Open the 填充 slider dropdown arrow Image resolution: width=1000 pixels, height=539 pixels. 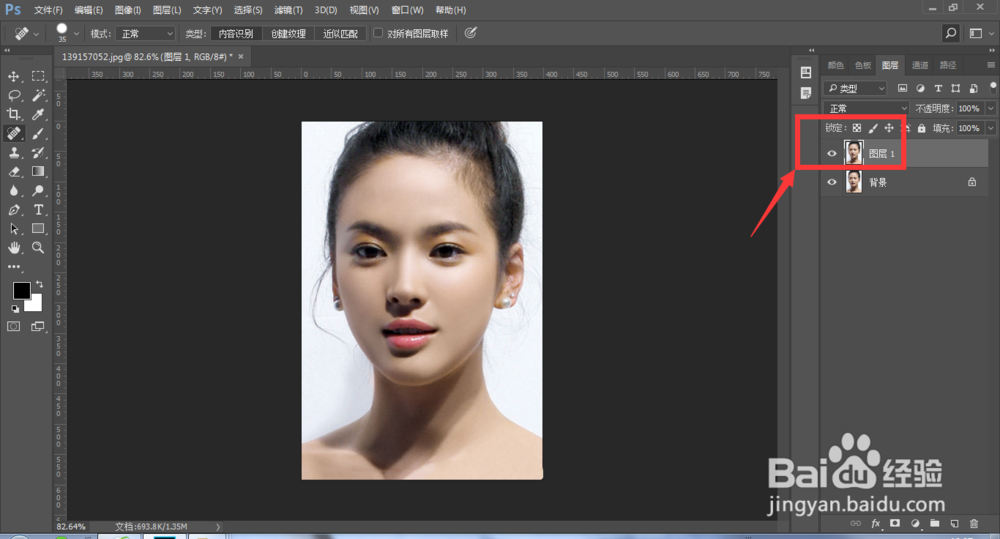click(x=990, y=128)
